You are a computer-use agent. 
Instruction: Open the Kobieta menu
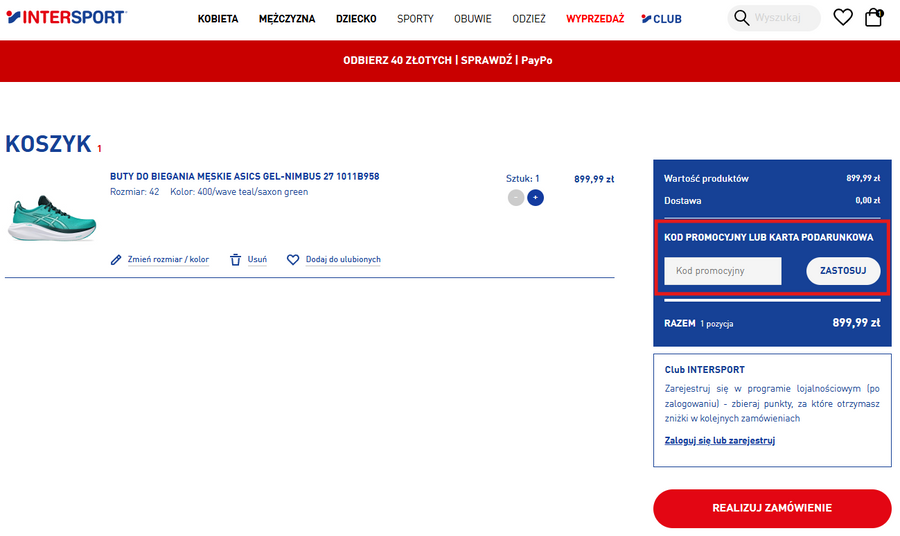218,19
